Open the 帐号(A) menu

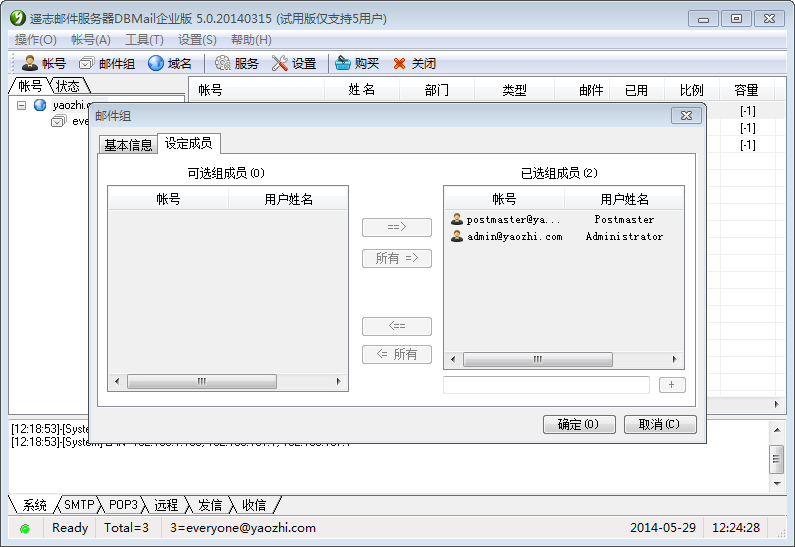(91, 40)
